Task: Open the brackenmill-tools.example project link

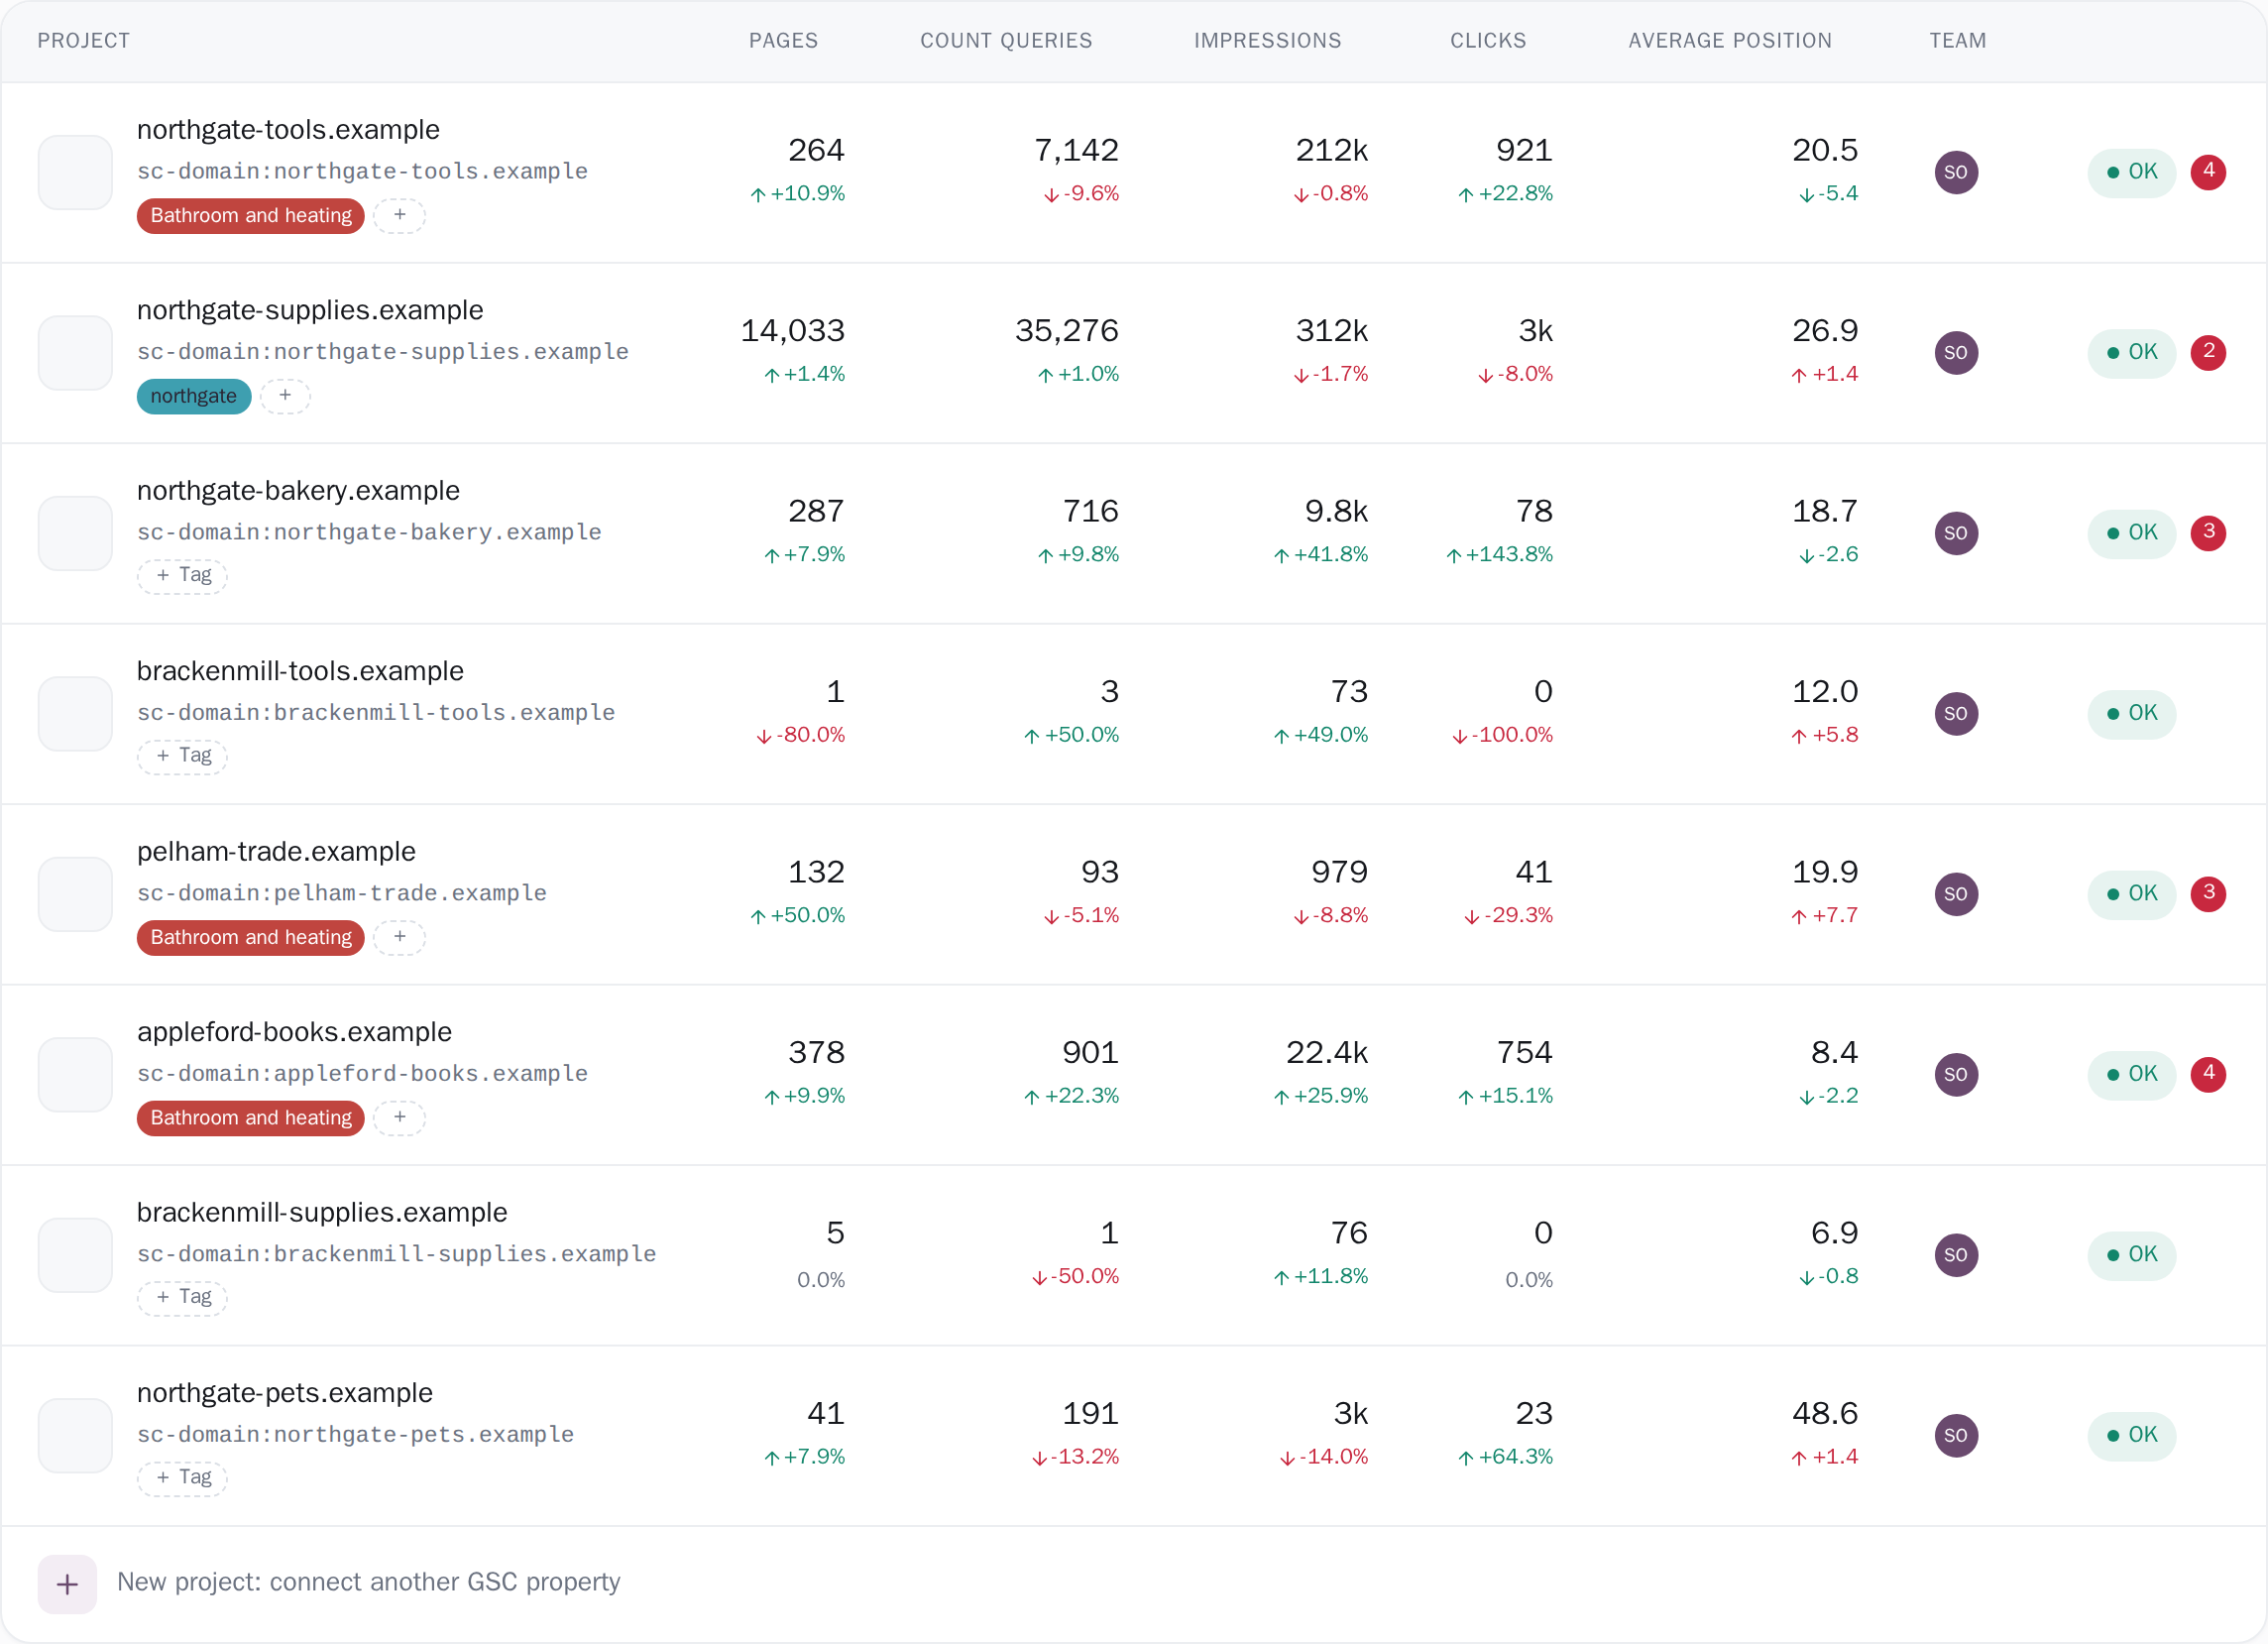Action: [300, 671]
